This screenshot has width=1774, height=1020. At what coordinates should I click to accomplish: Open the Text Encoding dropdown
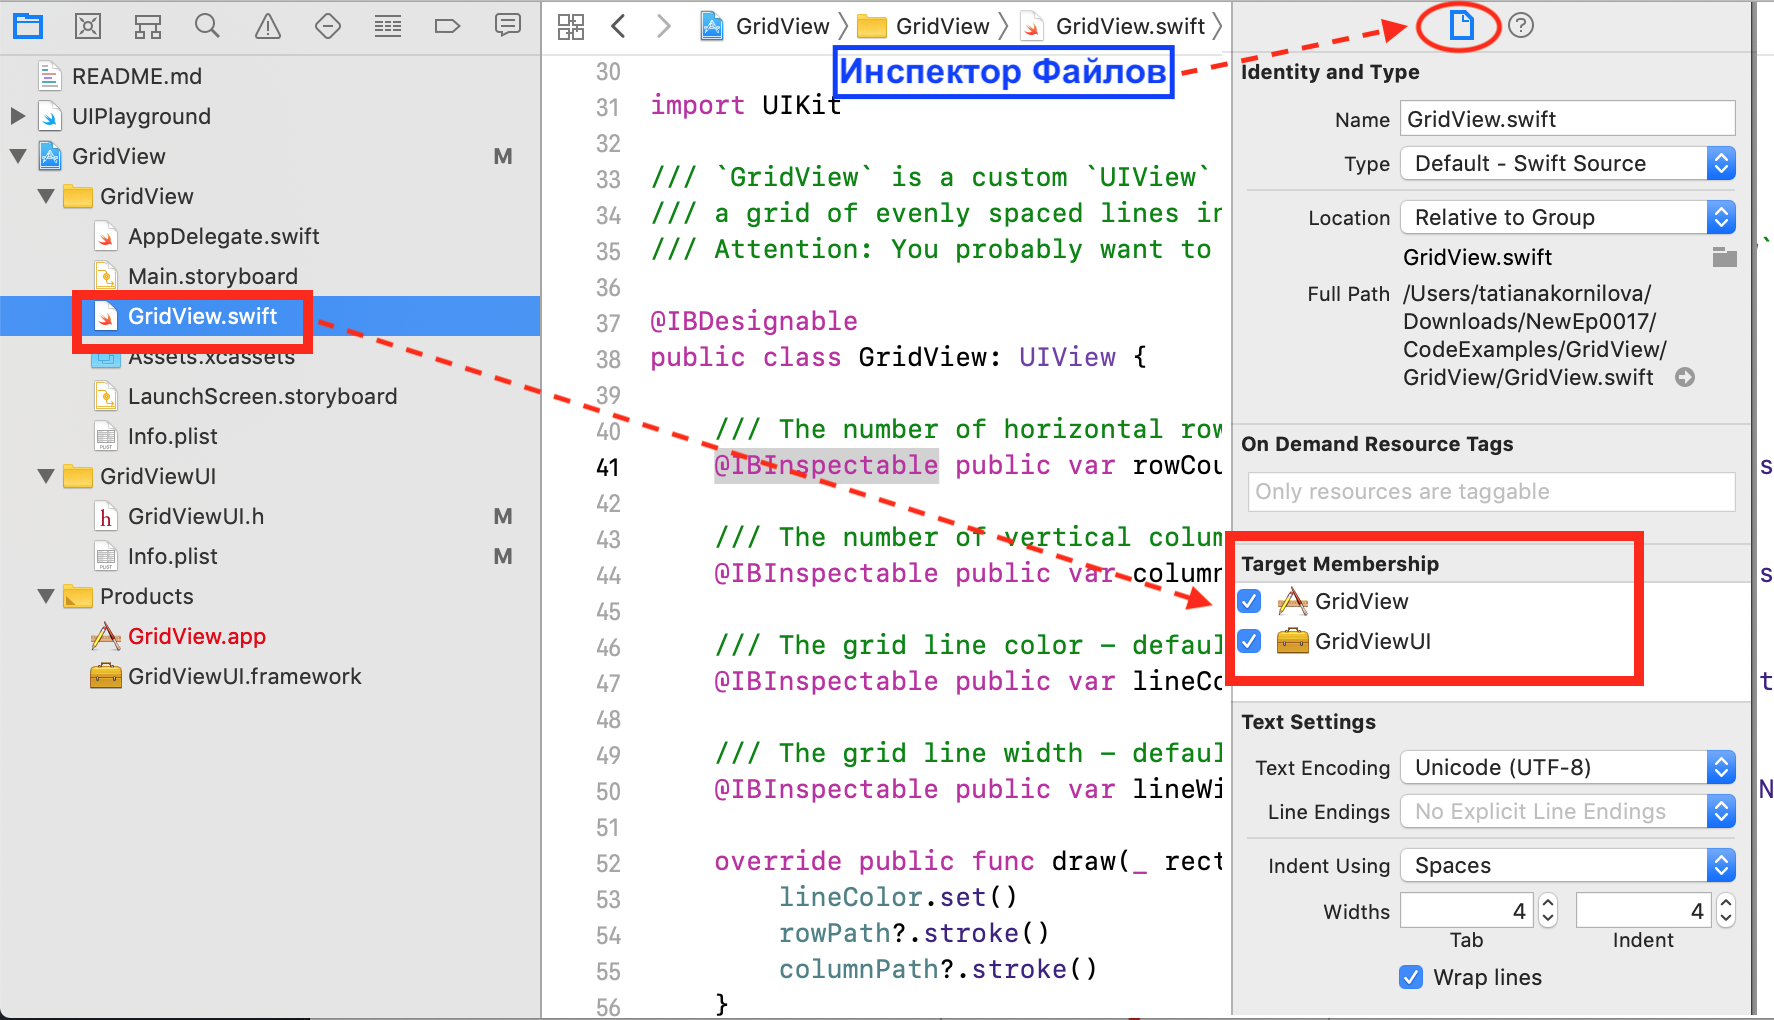(1567, 768)
